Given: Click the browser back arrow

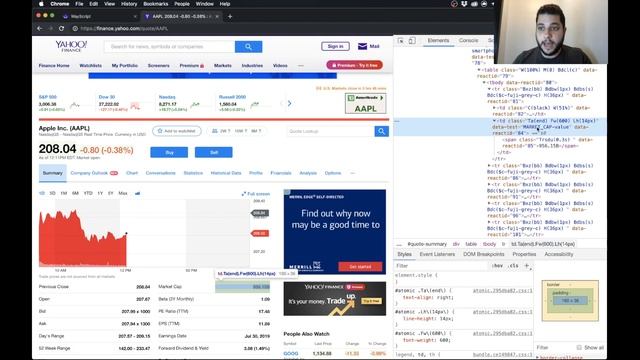Looking at the screenshot, I should (x=40, y=29).
